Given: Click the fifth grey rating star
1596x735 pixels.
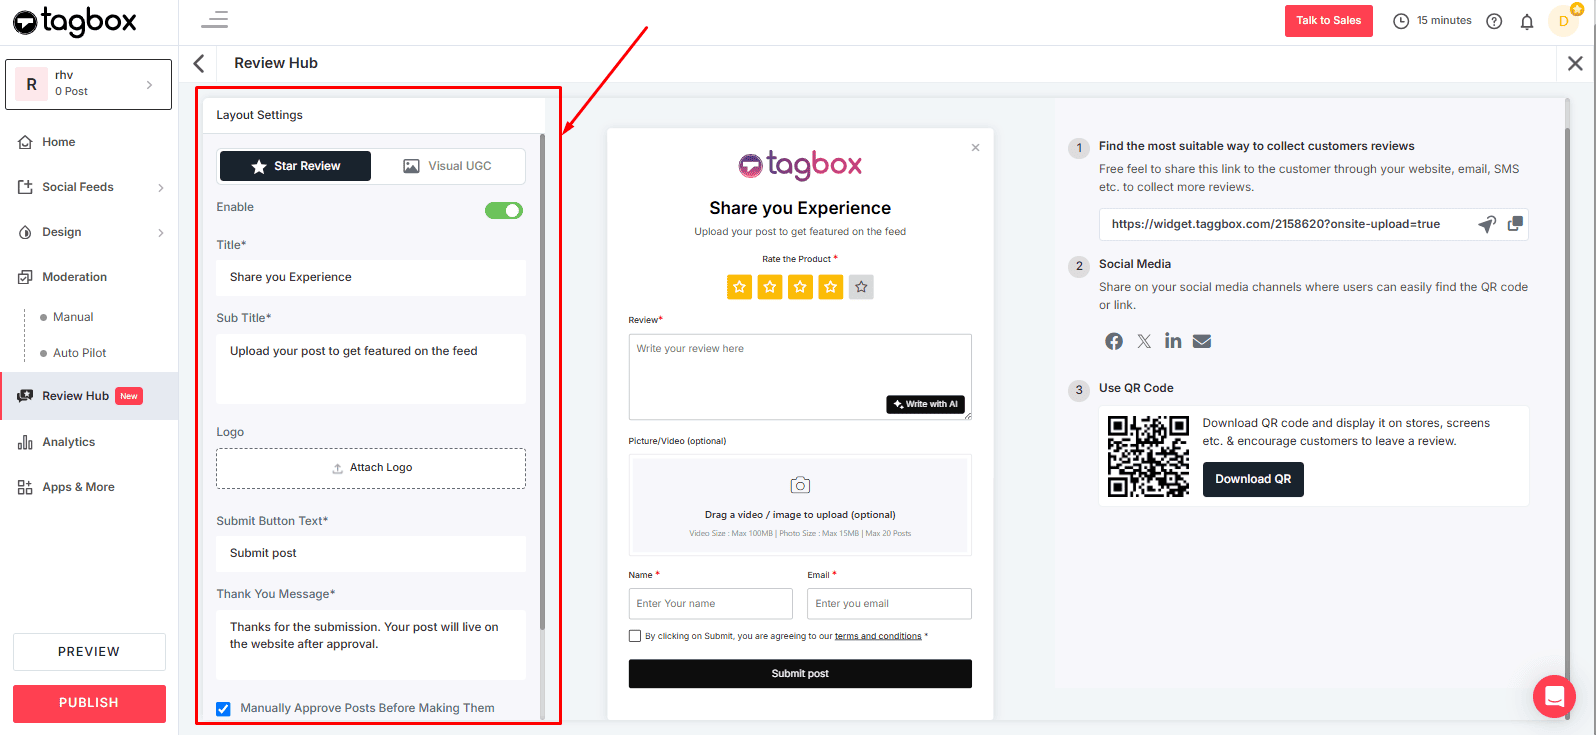Looking at the screenshot, I should tap(861, 287).
